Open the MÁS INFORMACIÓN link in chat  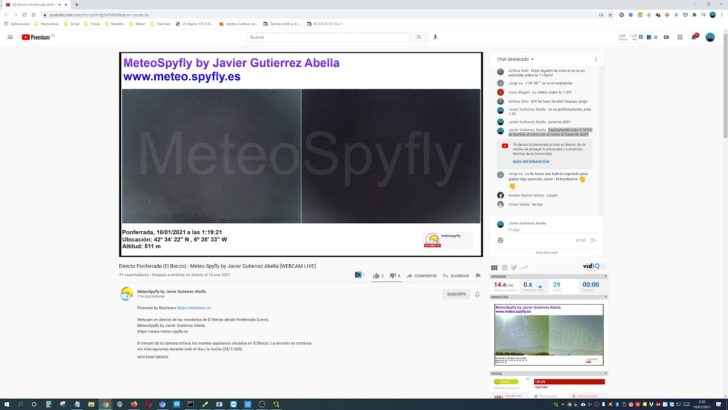point(531,160)
